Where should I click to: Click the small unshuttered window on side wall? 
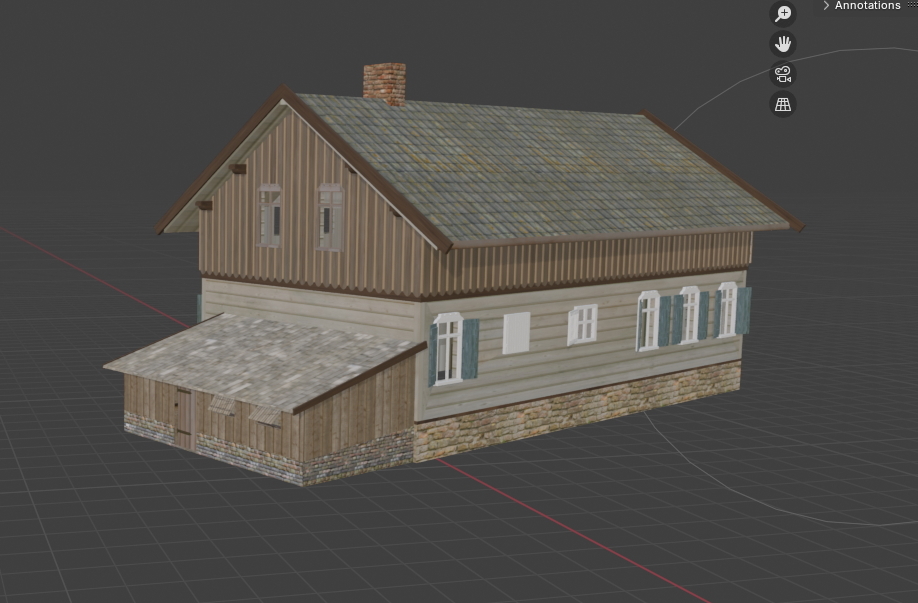[582, 324]
